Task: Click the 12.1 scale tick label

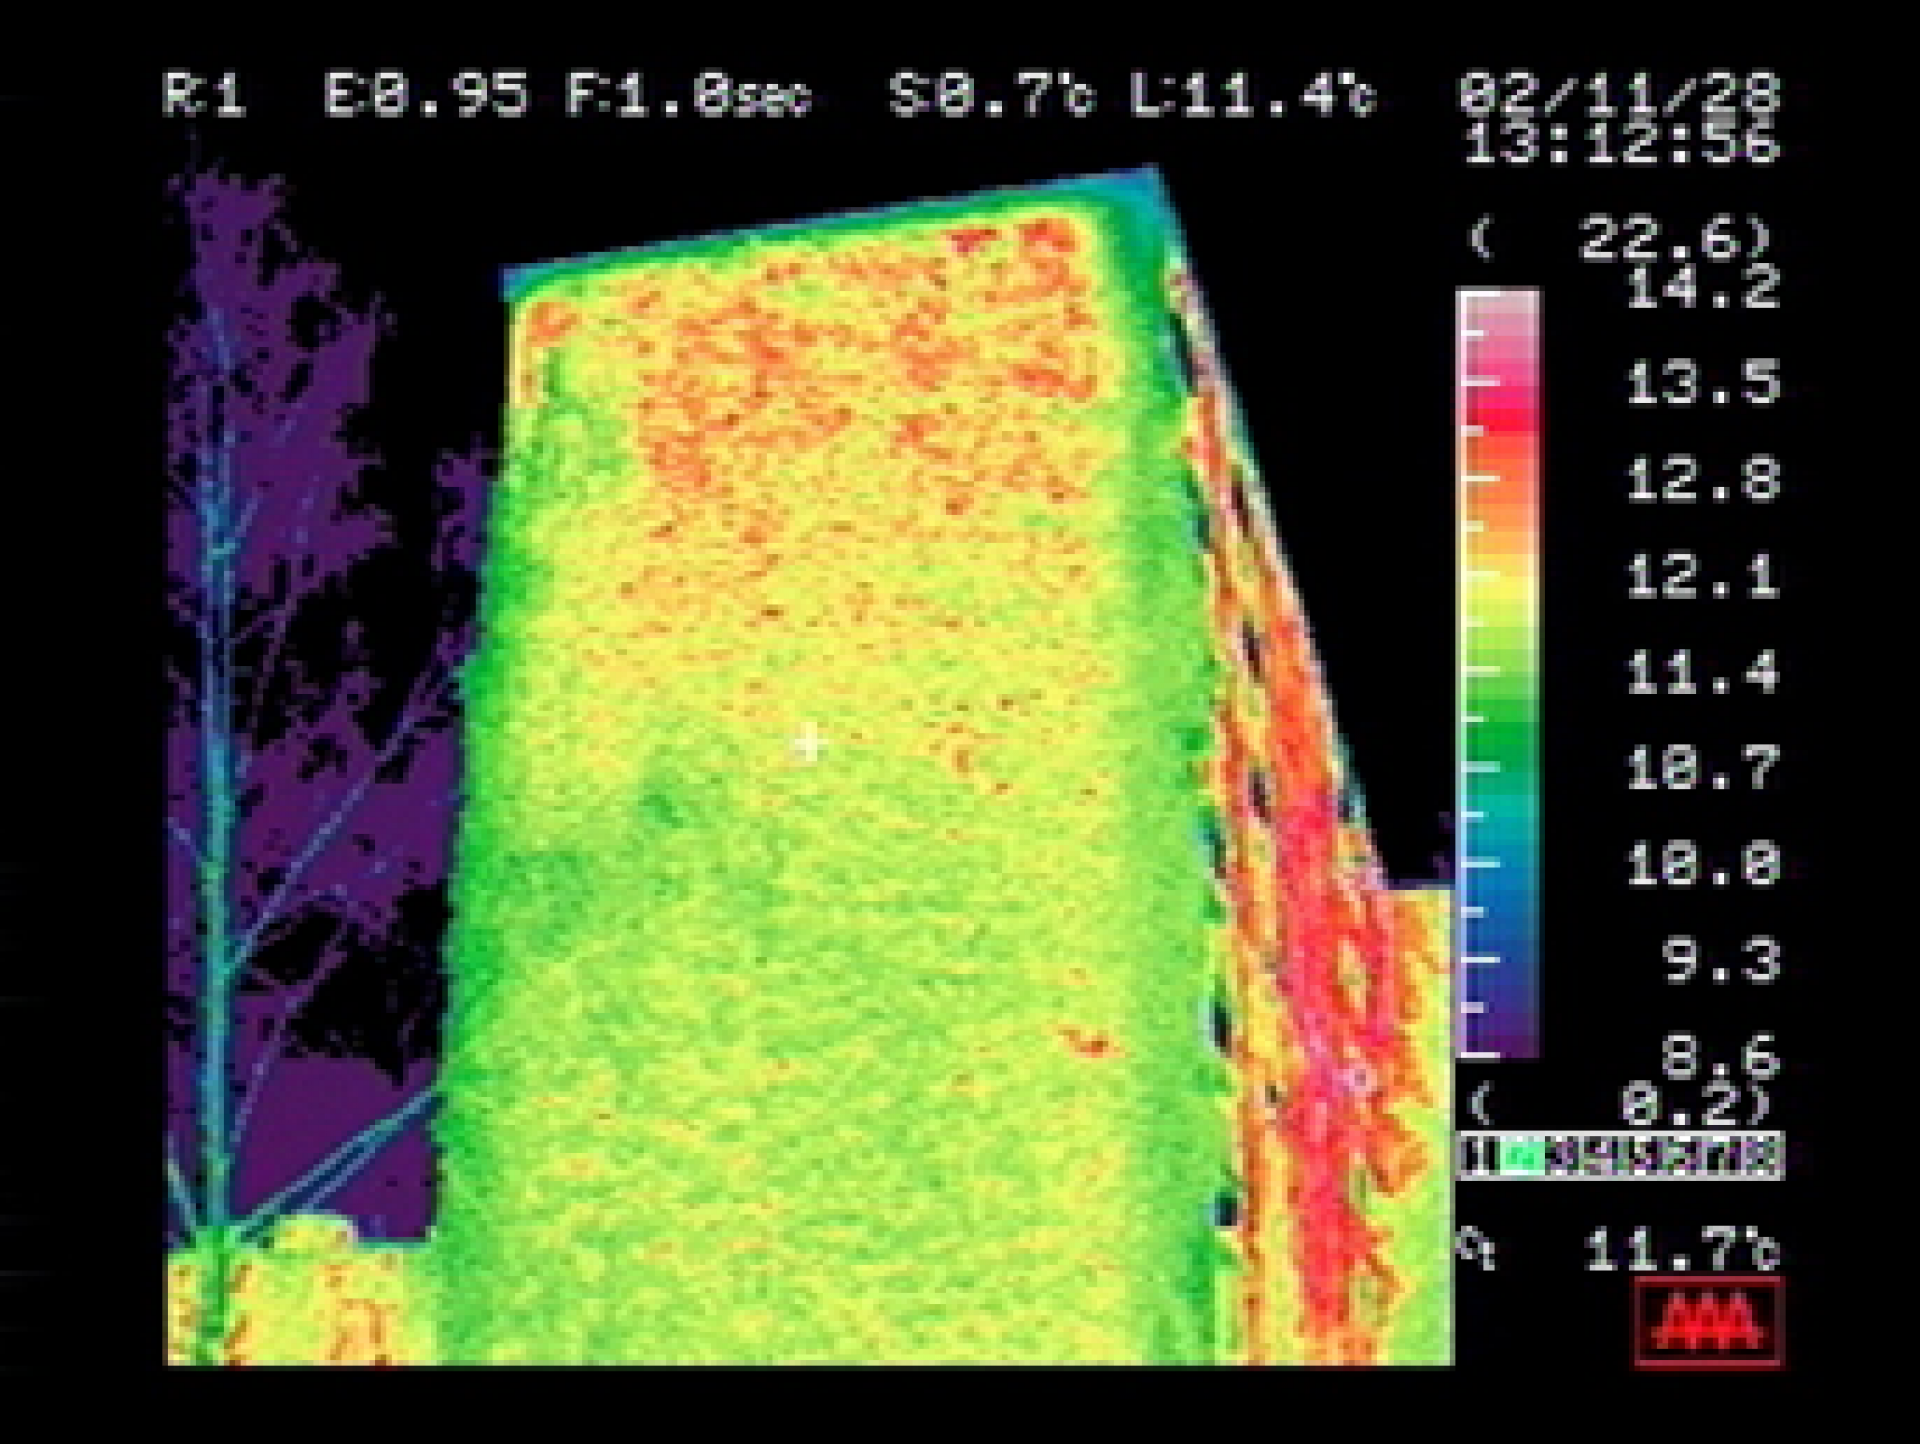Action: 1702,577
